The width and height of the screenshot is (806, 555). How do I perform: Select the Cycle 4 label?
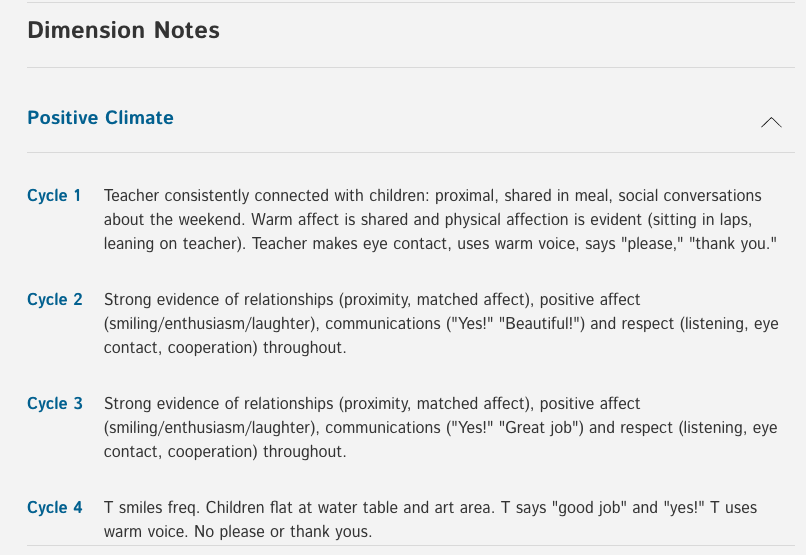coord(55,507)
